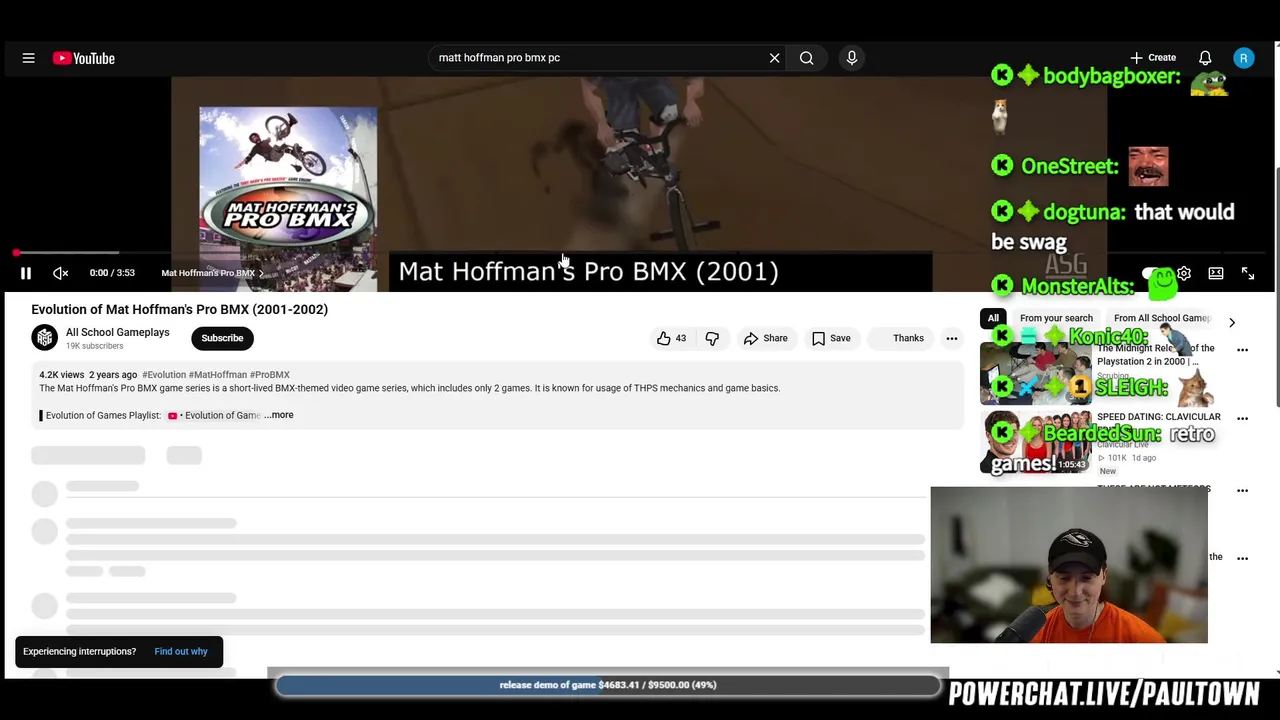Enter fullscreen with the expand arrows icon
1280x720 pixels.
click(x=1248, y=273)
